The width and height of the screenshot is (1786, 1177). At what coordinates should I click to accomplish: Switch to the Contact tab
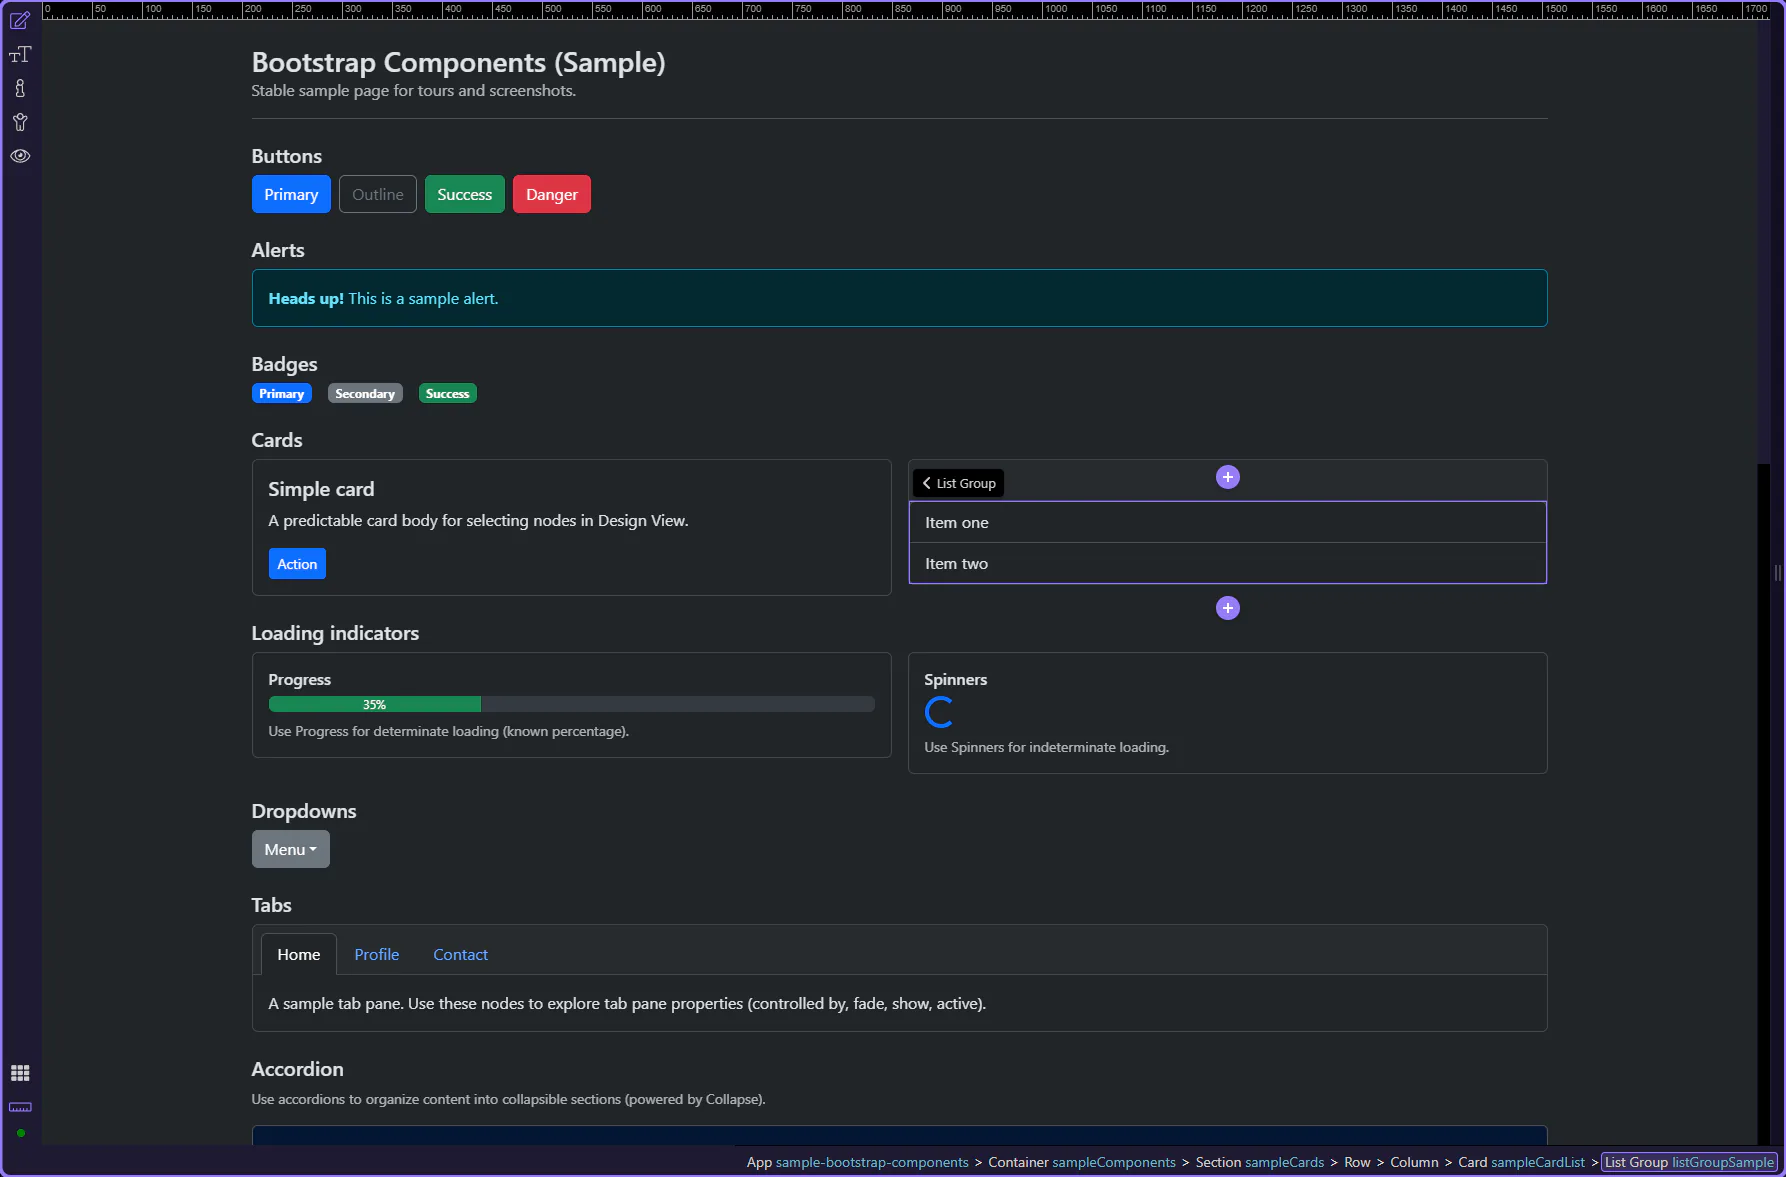click(x=460, y=954)
